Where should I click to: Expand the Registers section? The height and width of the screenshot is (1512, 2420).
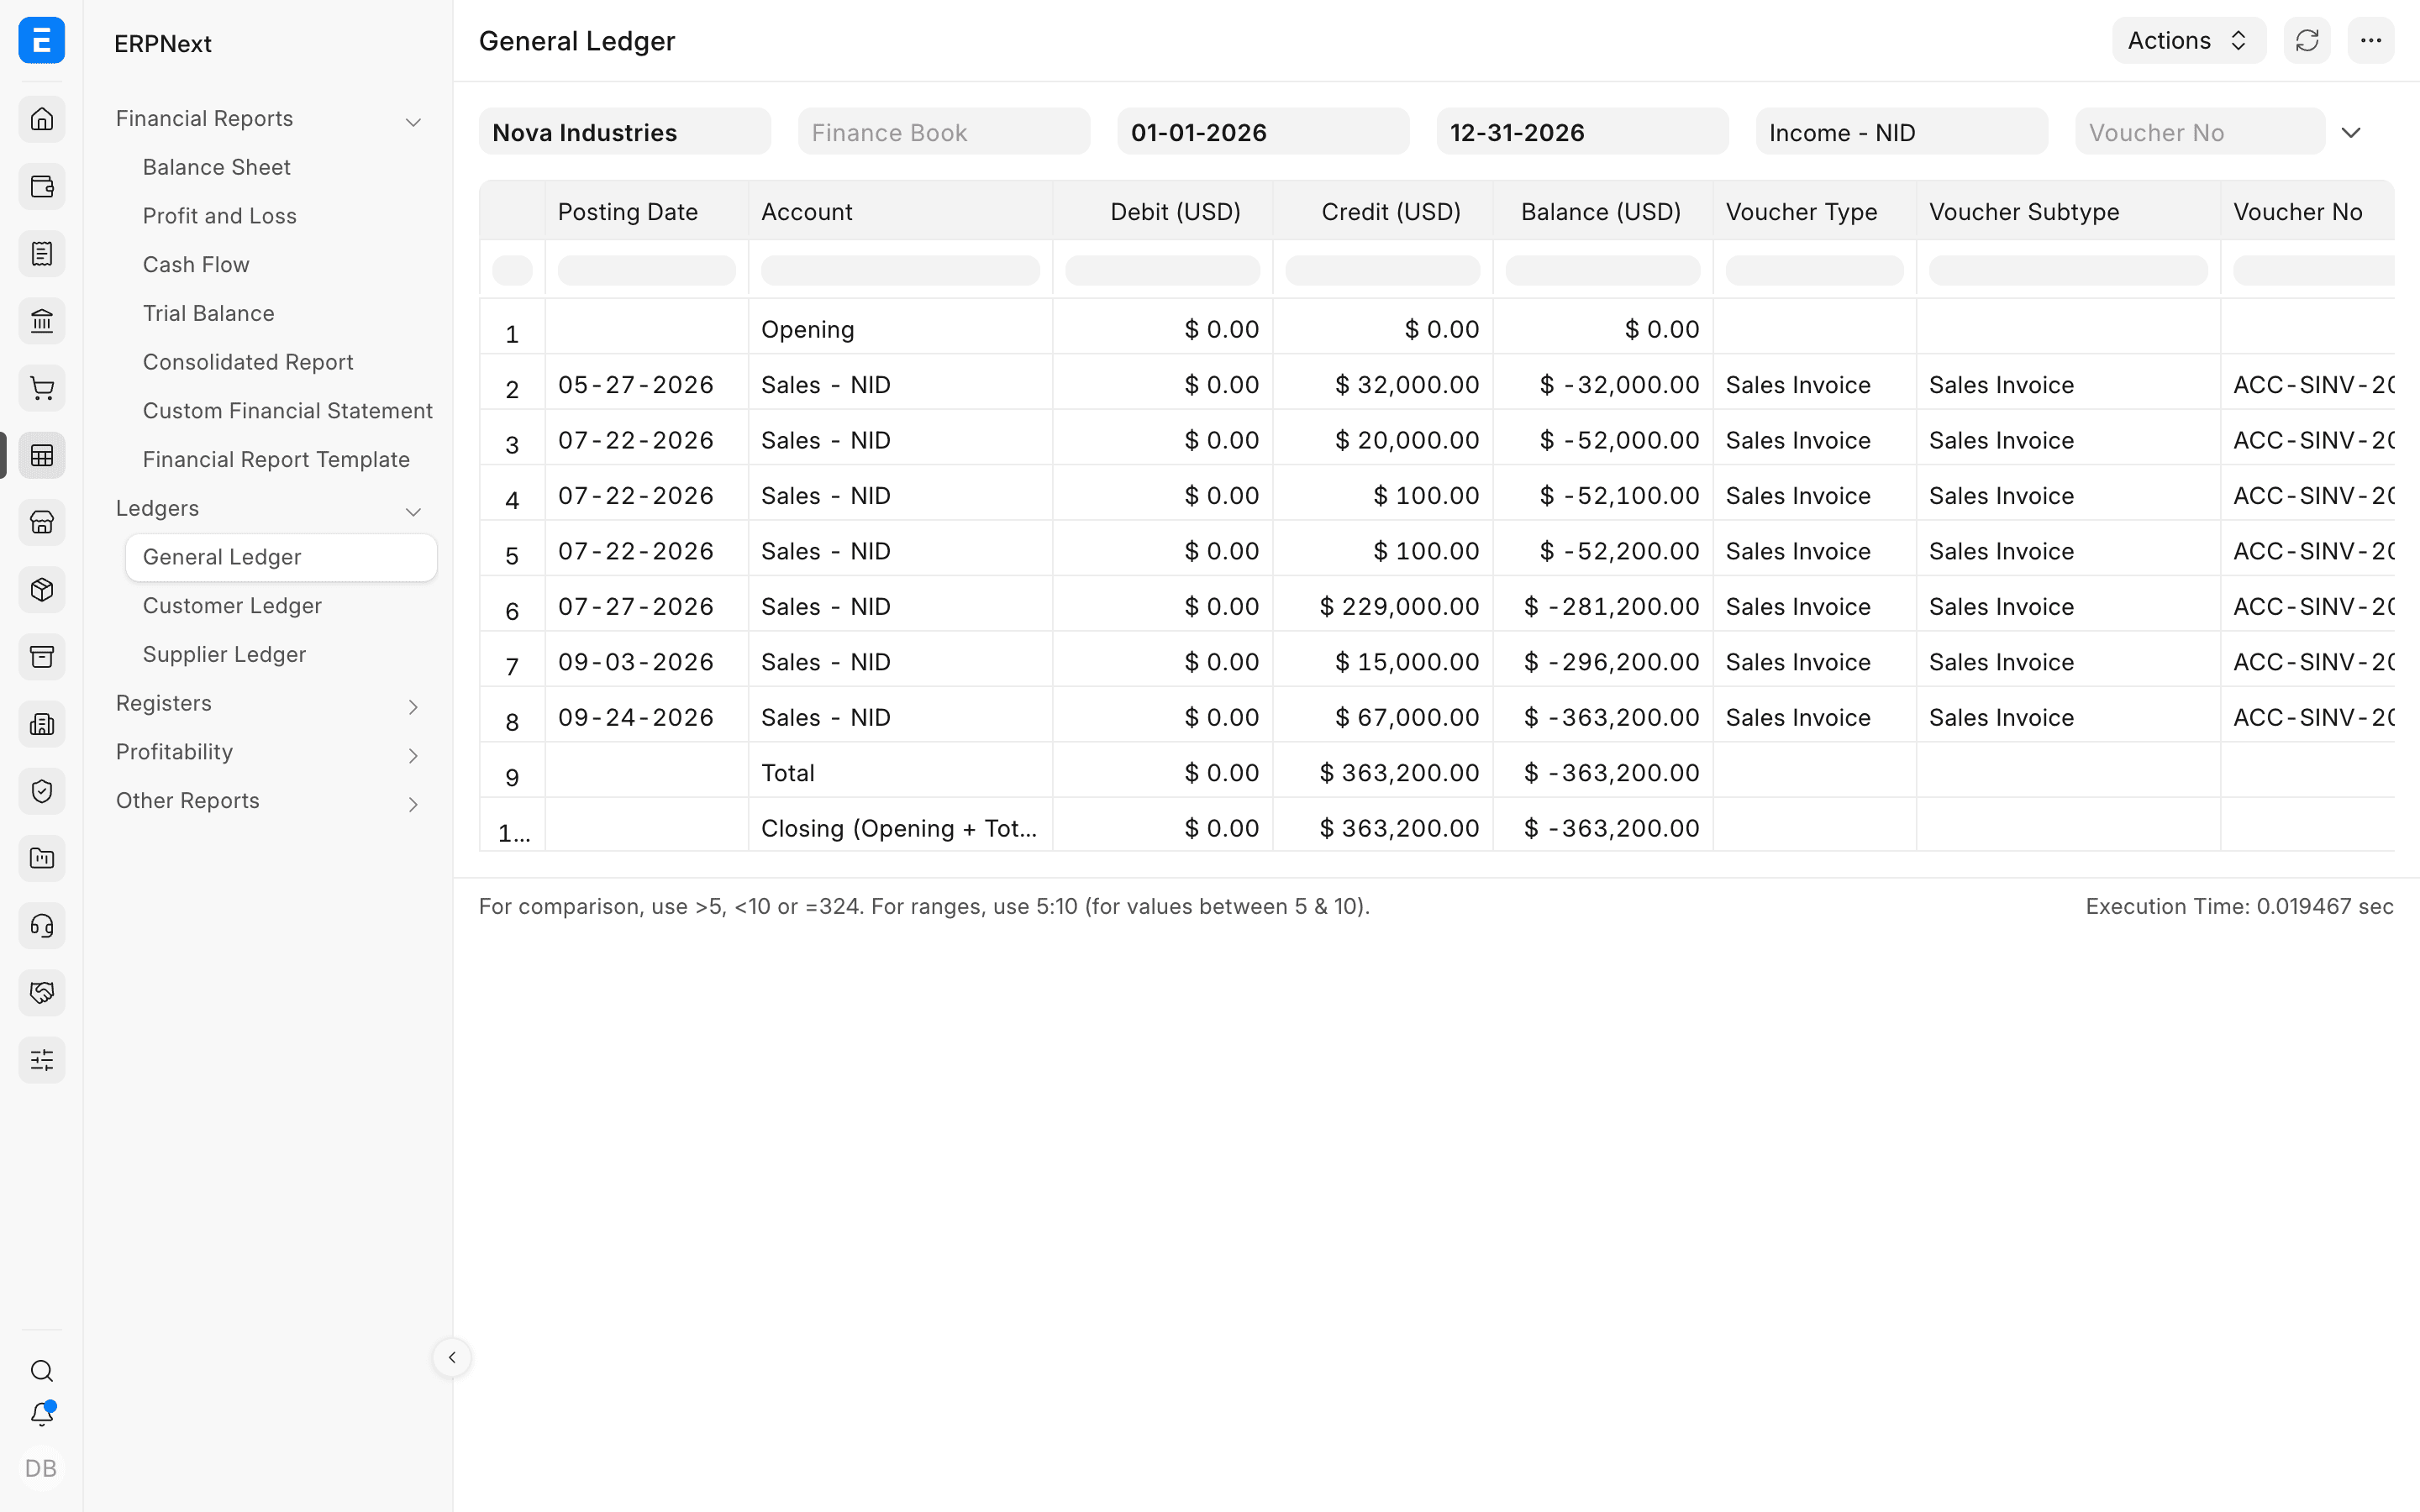click(413, 707)
